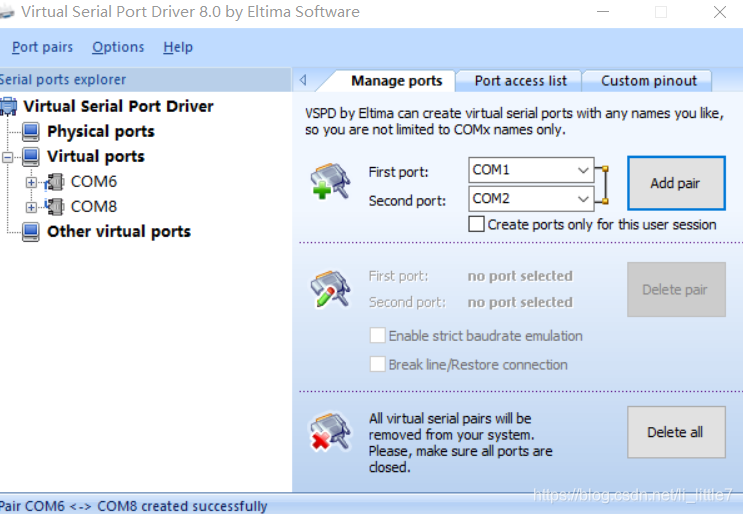Click the COM6 serial connector icon

pyautogui.click(x=54, y=182)
